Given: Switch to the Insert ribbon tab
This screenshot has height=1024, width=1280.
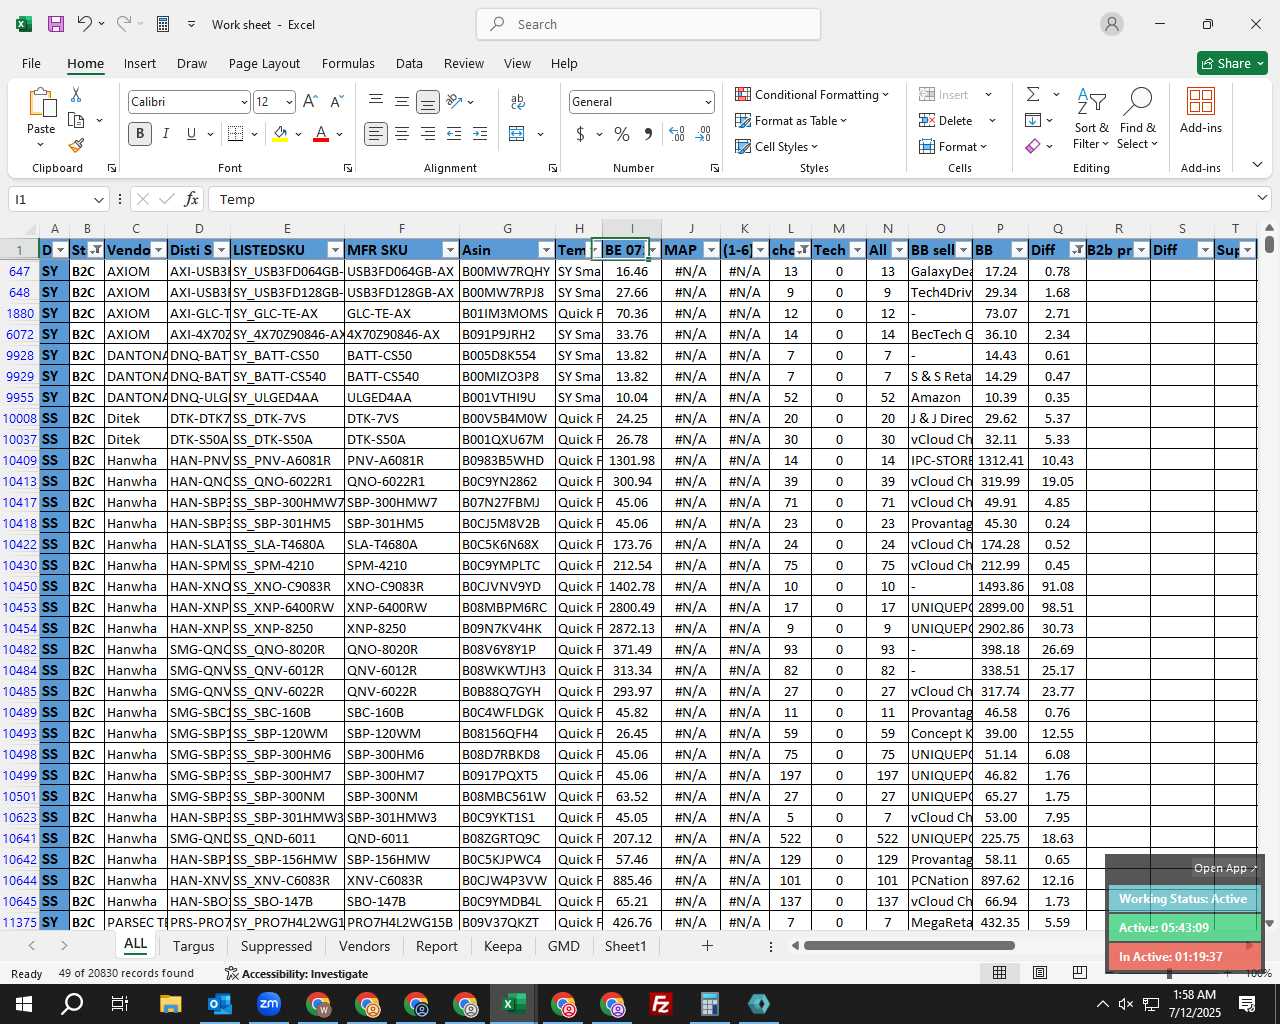Looking at the screenshot, I should pos(140,63).
